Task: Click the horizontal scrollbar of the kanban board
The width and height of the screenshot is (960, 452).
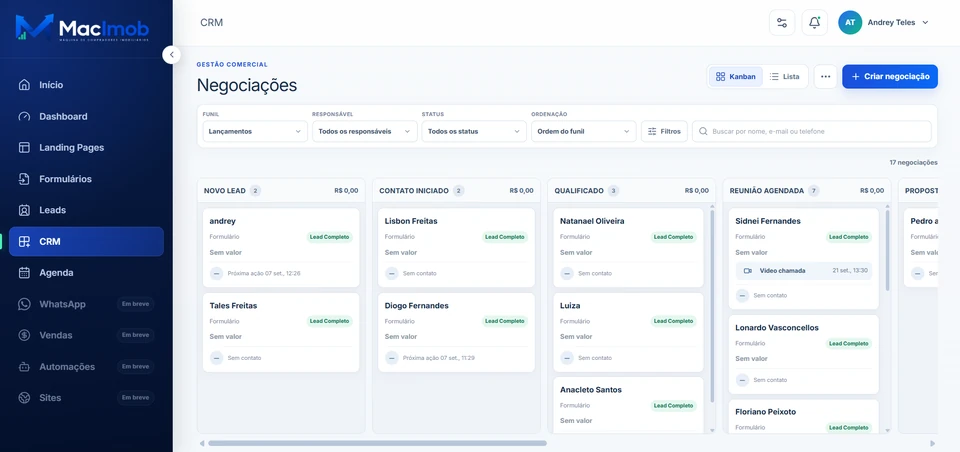Action: pyautogui.click(x=377, y=443)
